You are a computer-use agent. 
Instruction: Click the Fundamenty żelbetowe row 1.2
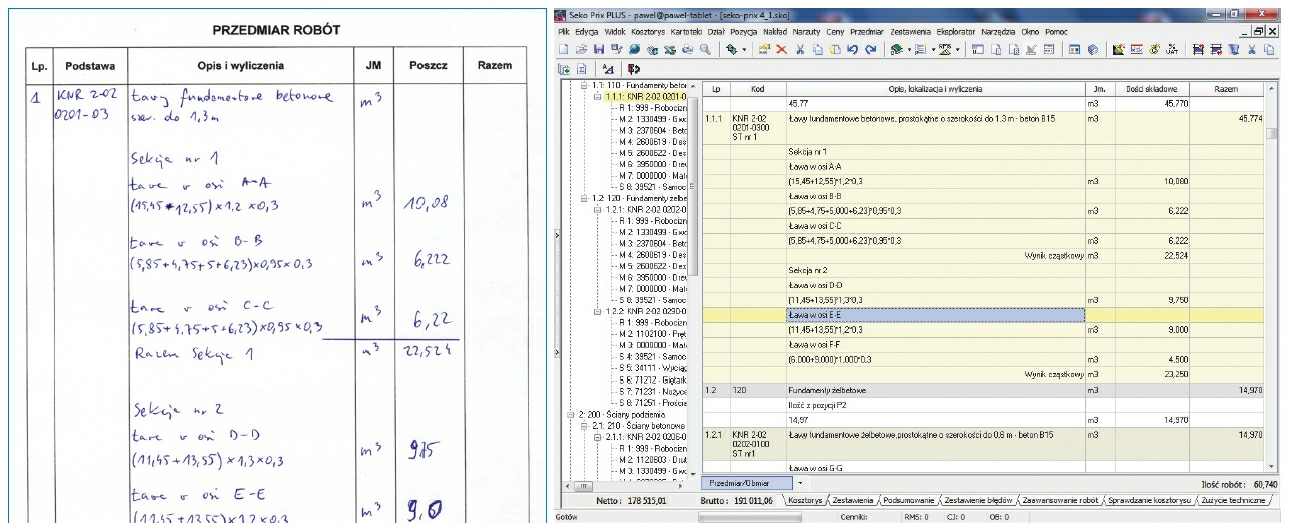(x=934, y=388)
